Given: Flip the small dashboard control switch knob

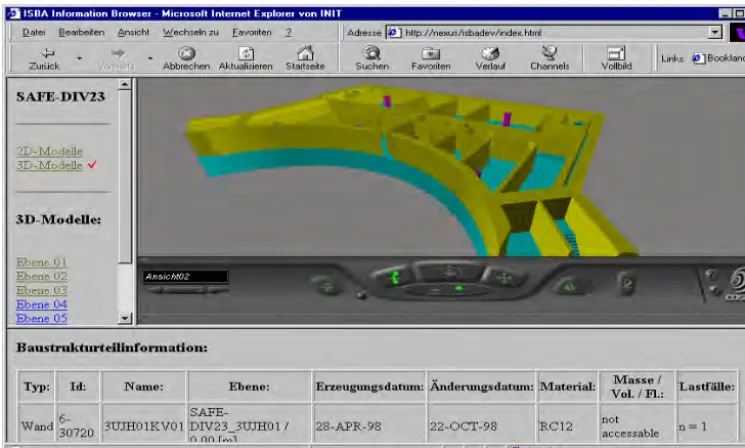Looking at the screenshot, I should 362,295.
